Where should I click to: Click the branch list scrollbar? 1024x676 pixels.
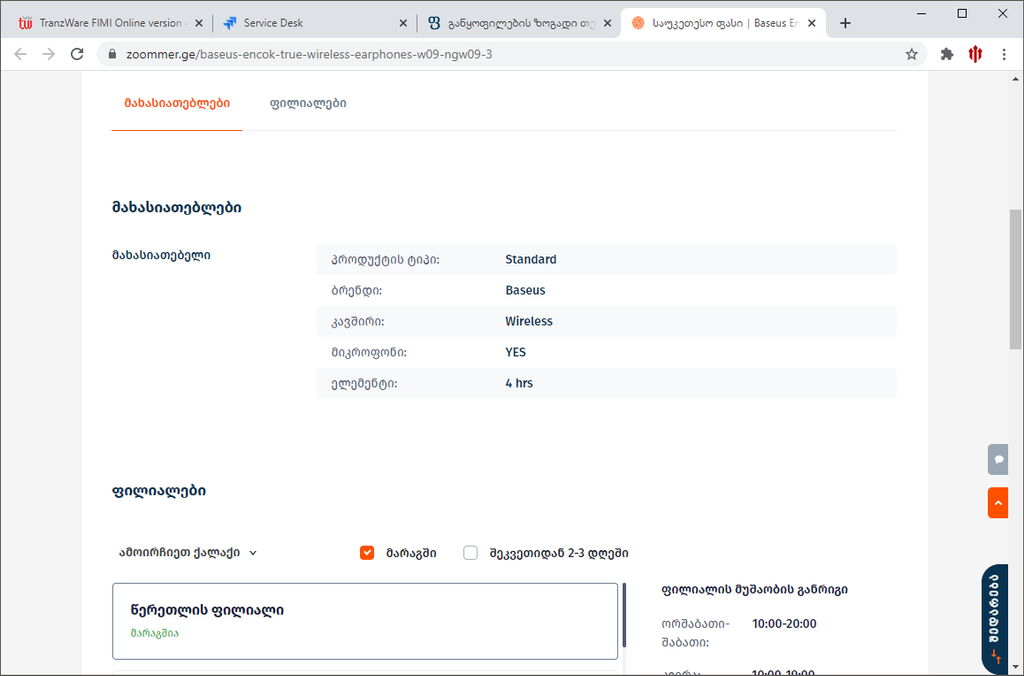pos(624,615)
